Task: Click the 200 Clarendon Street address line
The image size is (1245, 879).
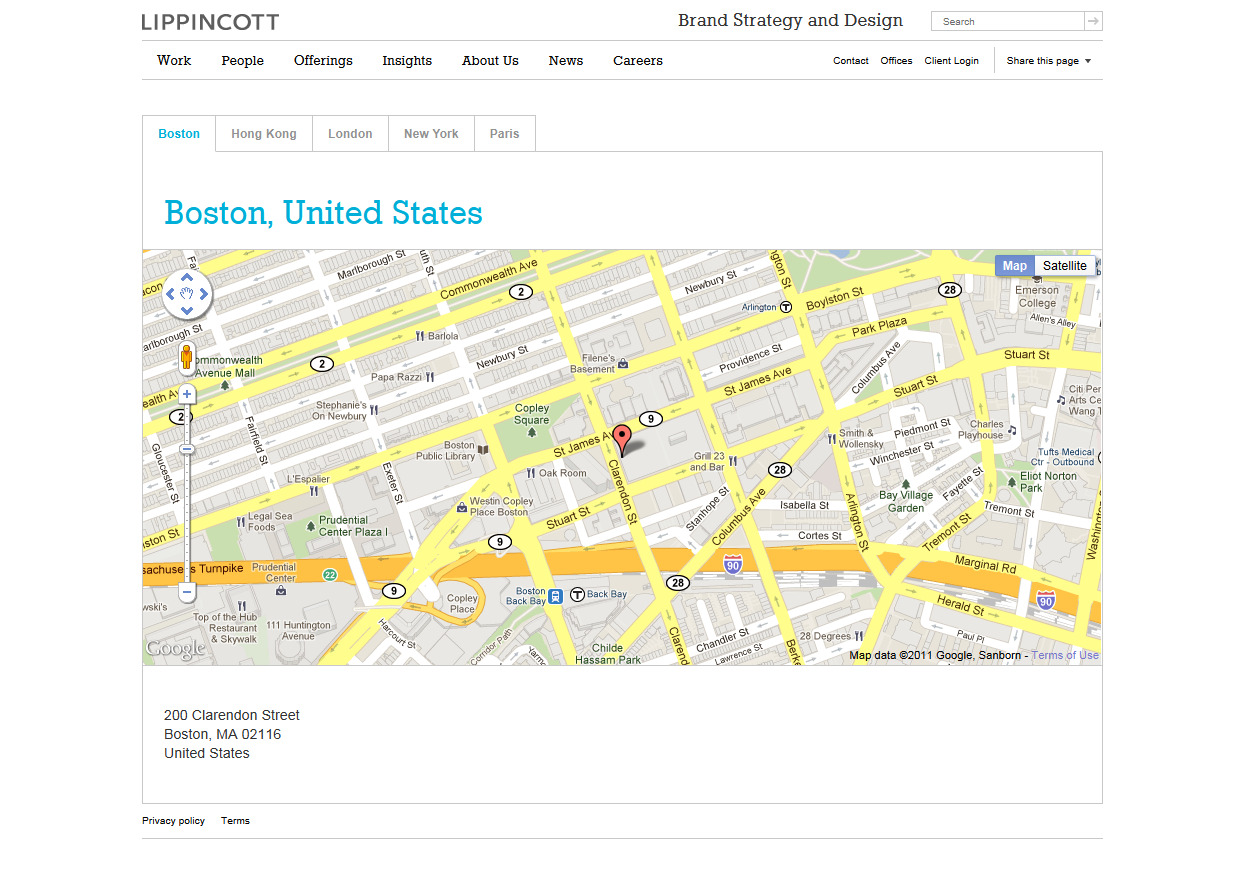Action: click(x=232, y=715)
